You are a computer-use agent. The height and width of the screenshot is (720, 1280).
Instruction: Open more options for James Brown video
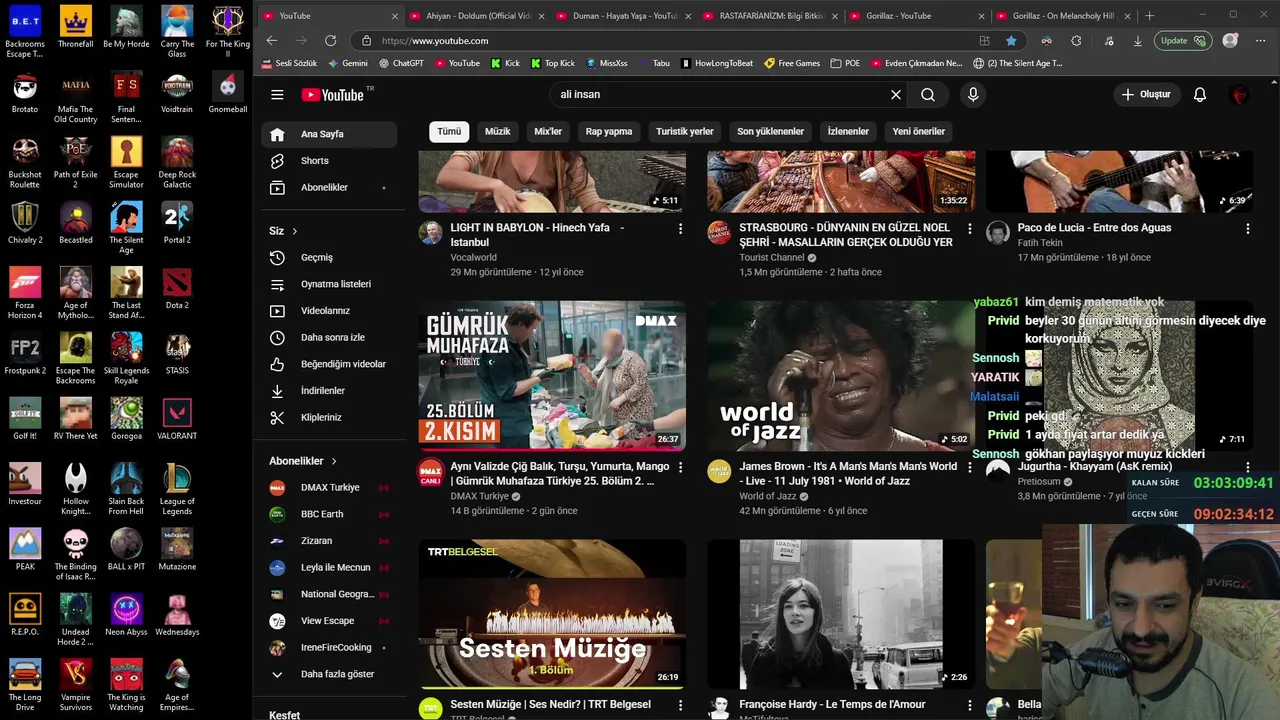969,467
